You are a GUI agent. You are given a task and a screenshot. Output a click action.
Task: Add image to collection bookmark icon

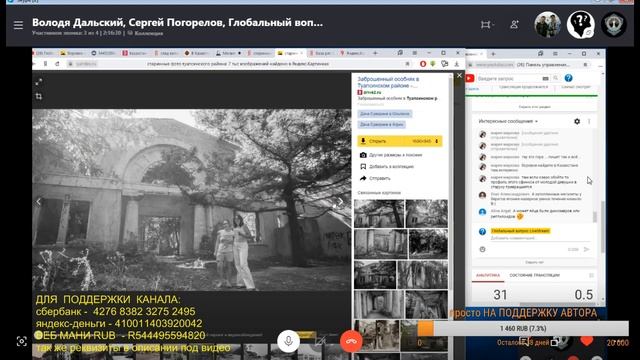363,167
